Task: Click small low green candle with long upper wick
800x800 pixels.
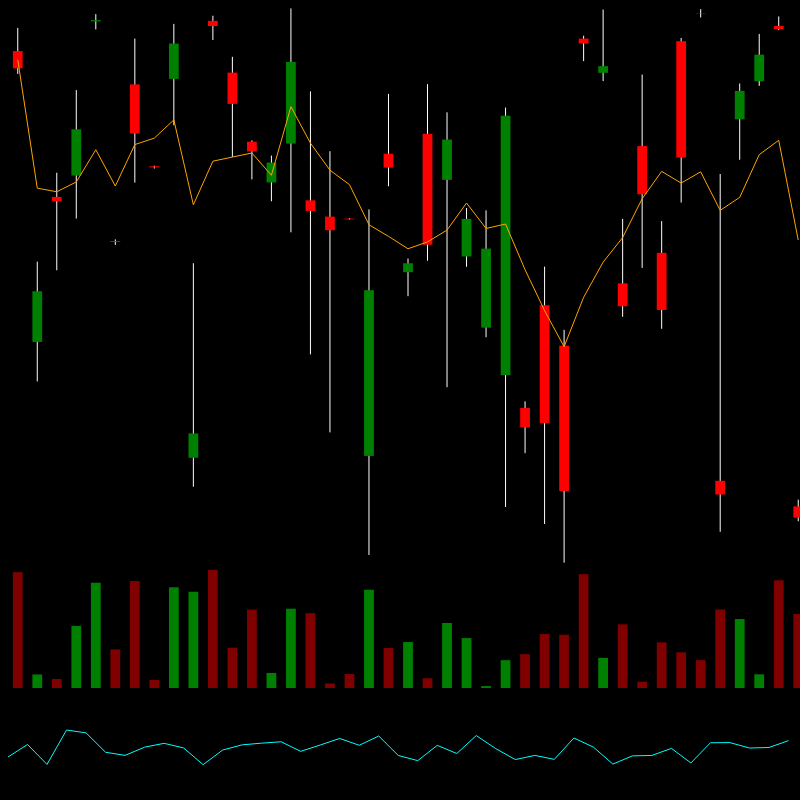Action: tap(193, 445)
